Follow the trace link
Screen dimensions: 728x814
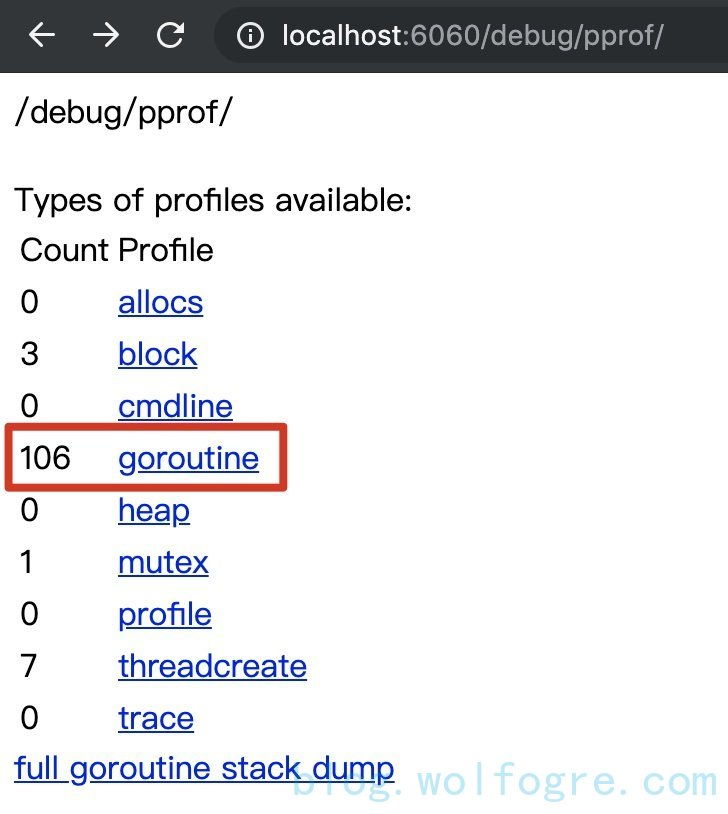[x=155, y=718]
